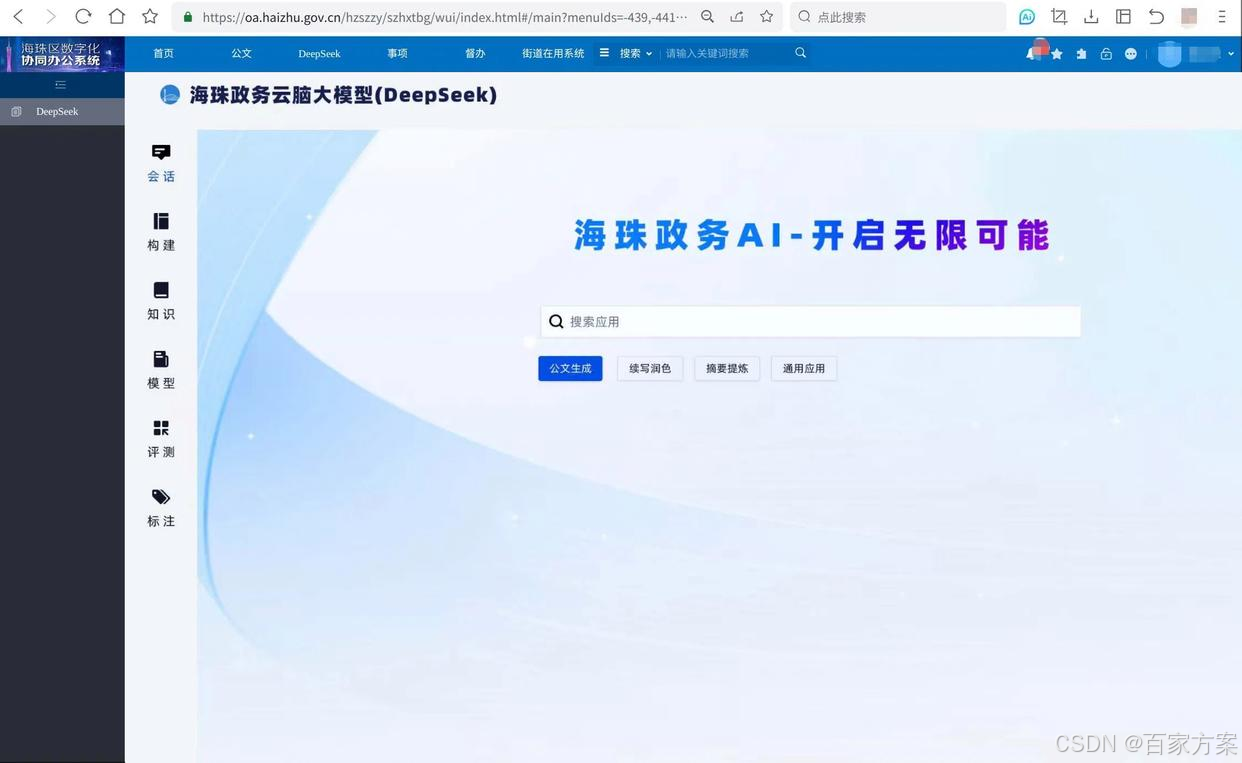Image resolution: width=1242 pixels, height=763 pixels.
Task: Open the 首页 menu item
Action: pyautogui.click(x=163, y=53)
